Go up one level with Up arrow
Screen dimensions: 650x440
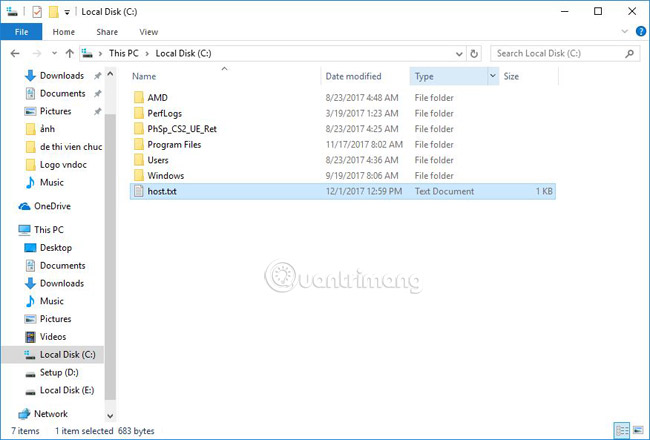coord(70,53)
